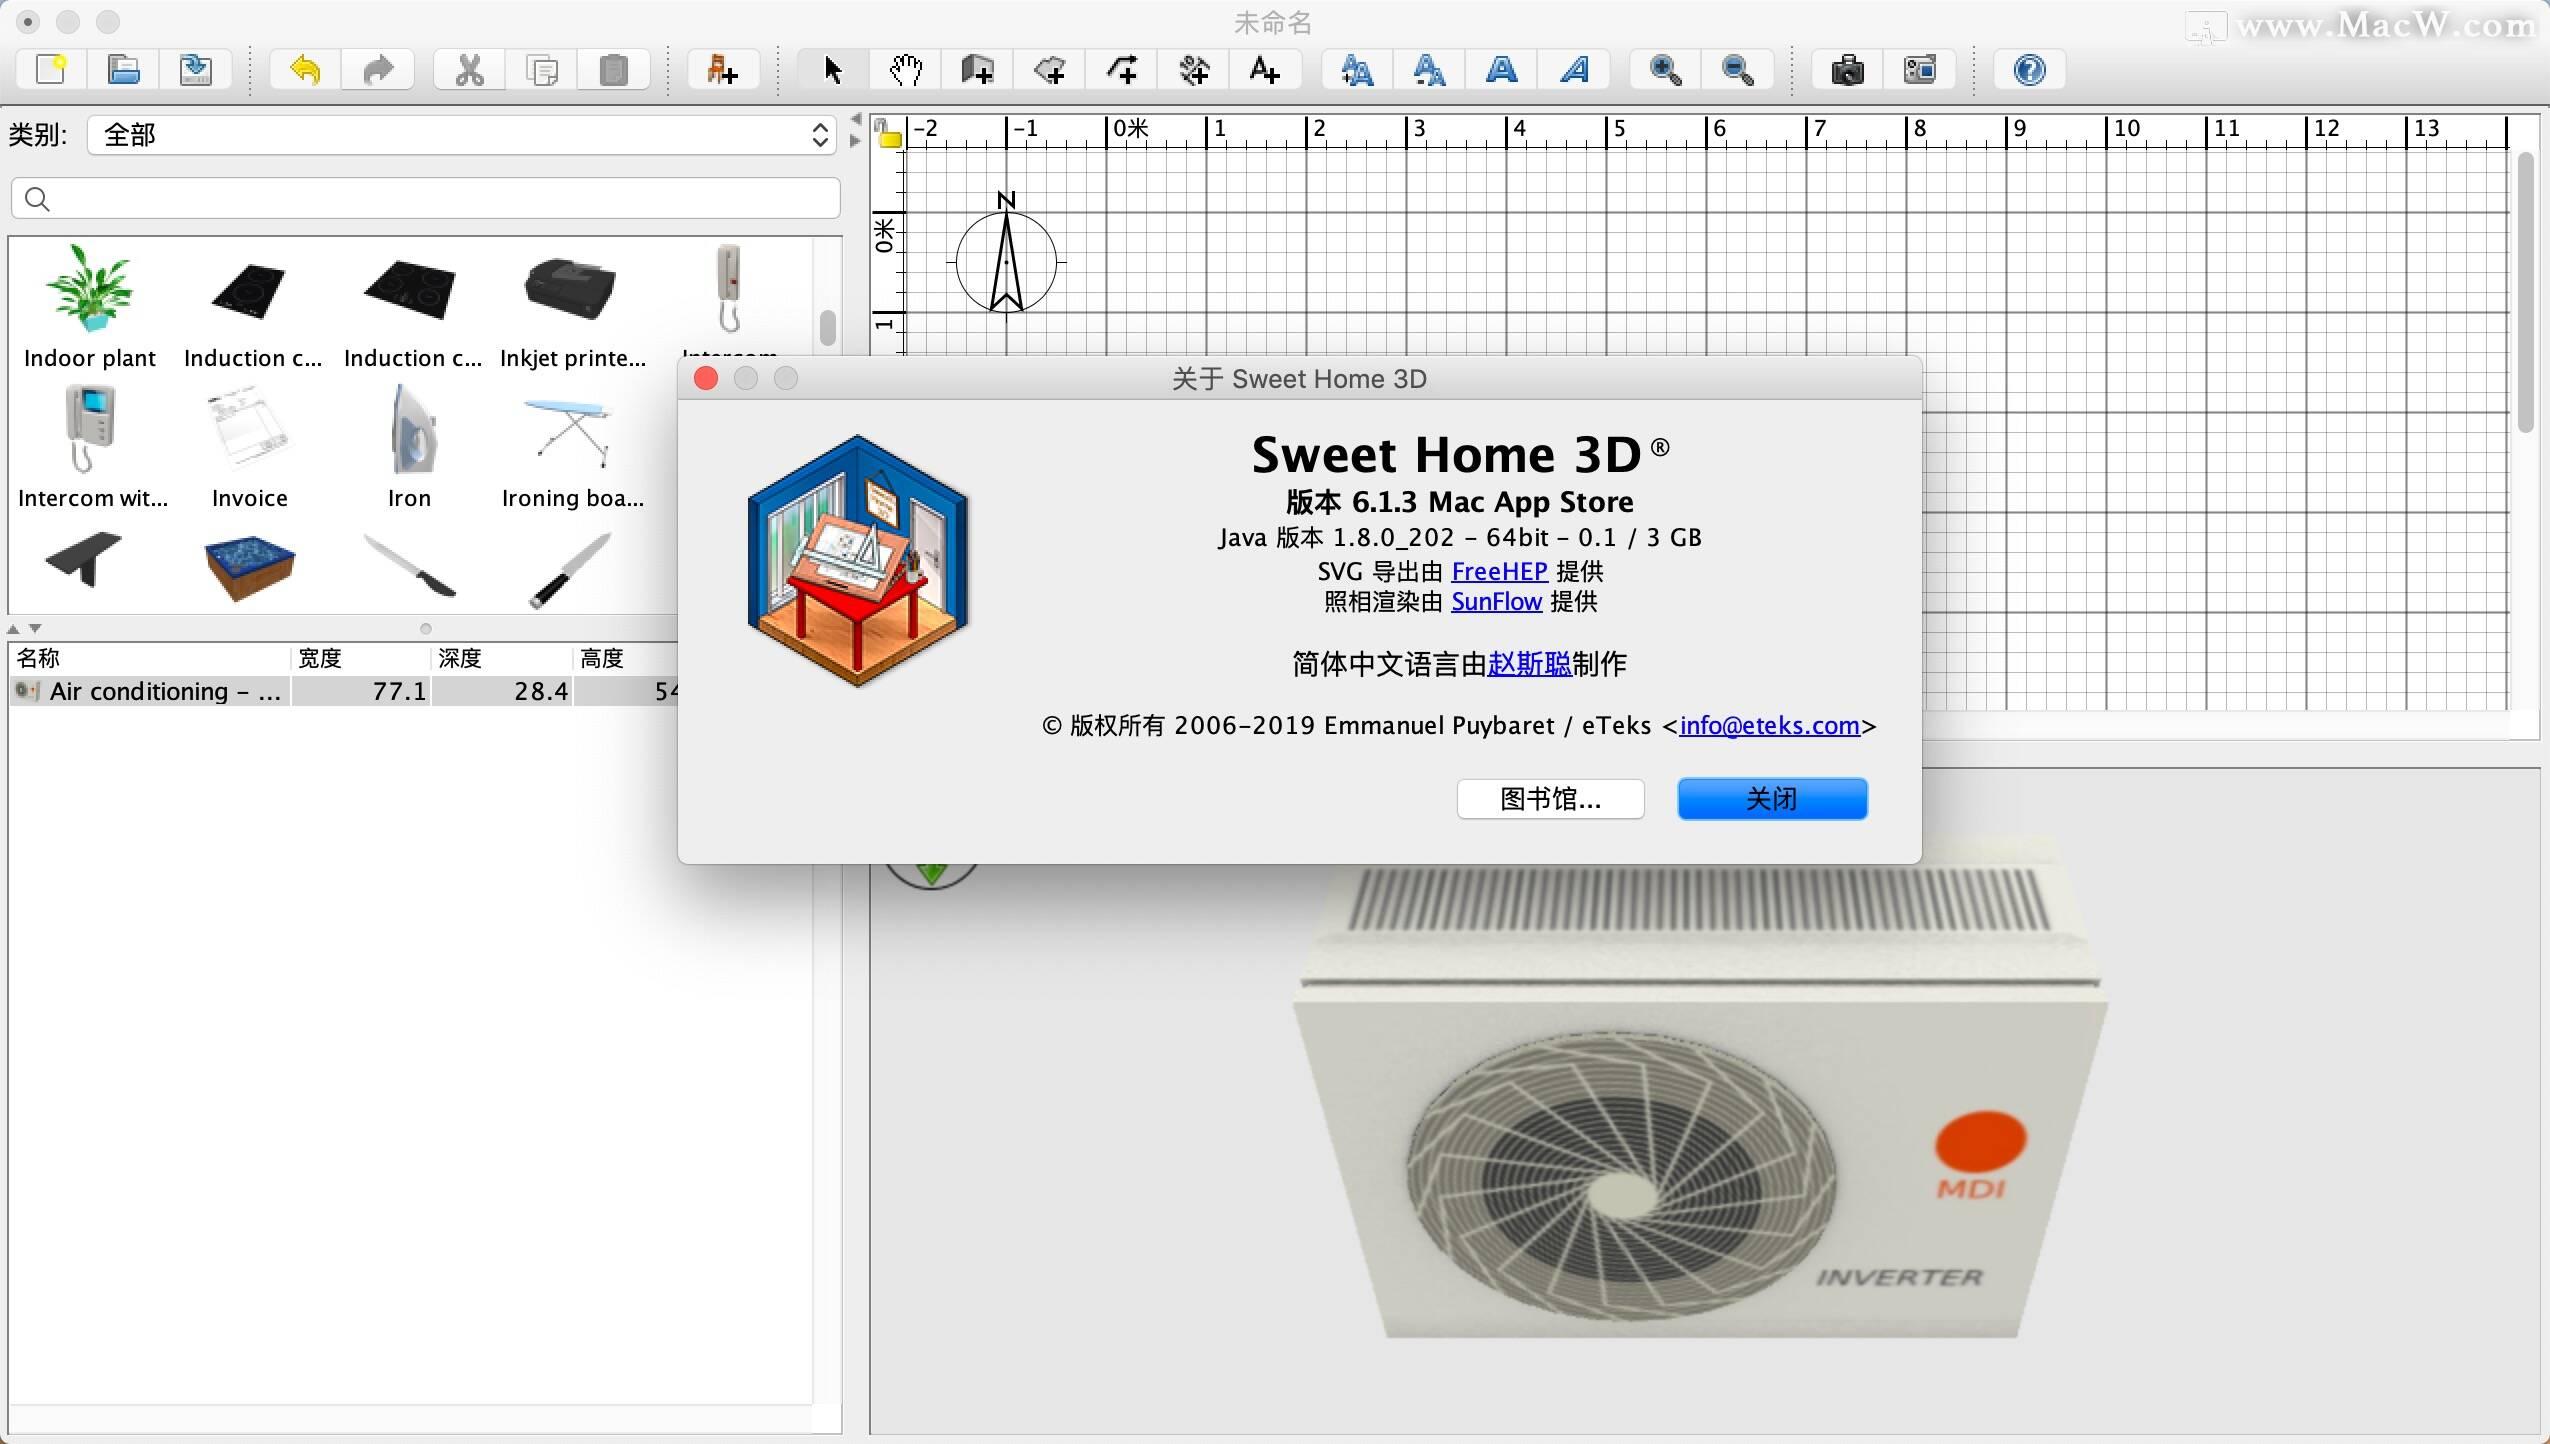
Task: Click the SunFlow rendering engine link
Action: (1496, 601)
